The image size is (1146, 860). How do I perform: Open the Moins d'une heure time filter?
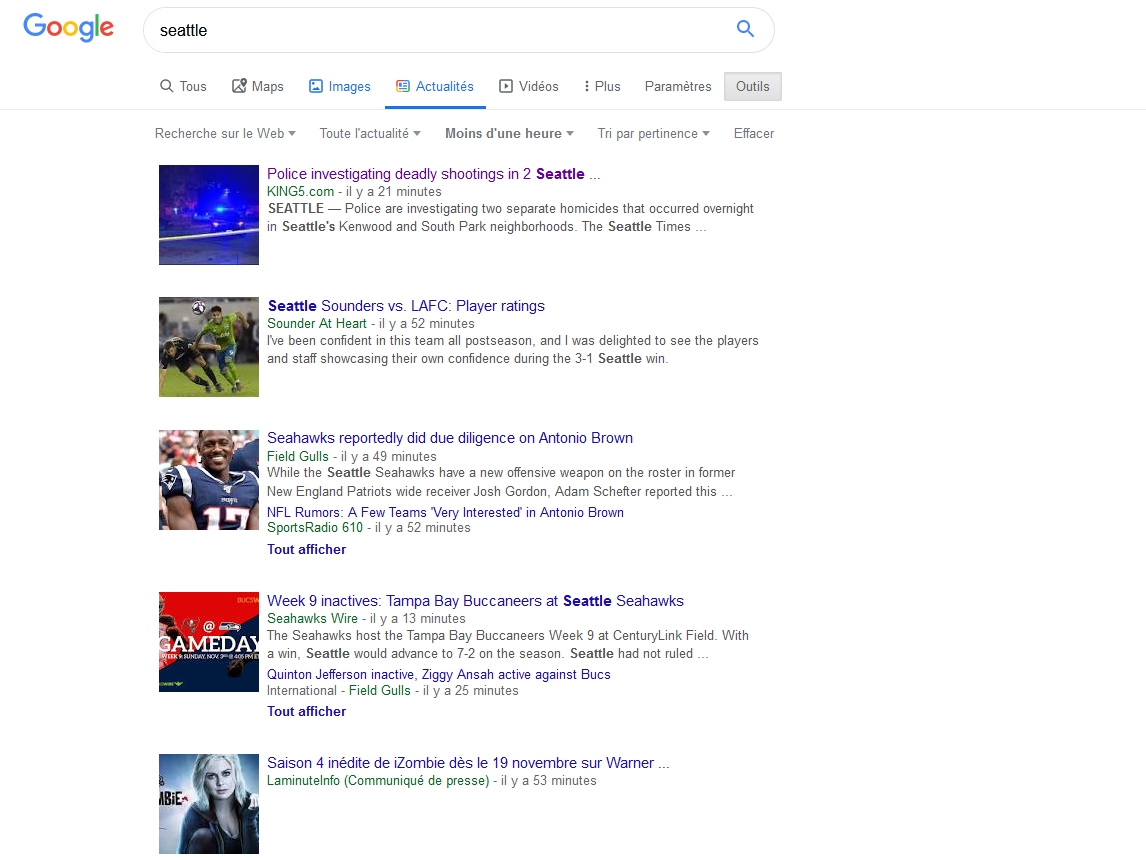(x=509, y=134)
